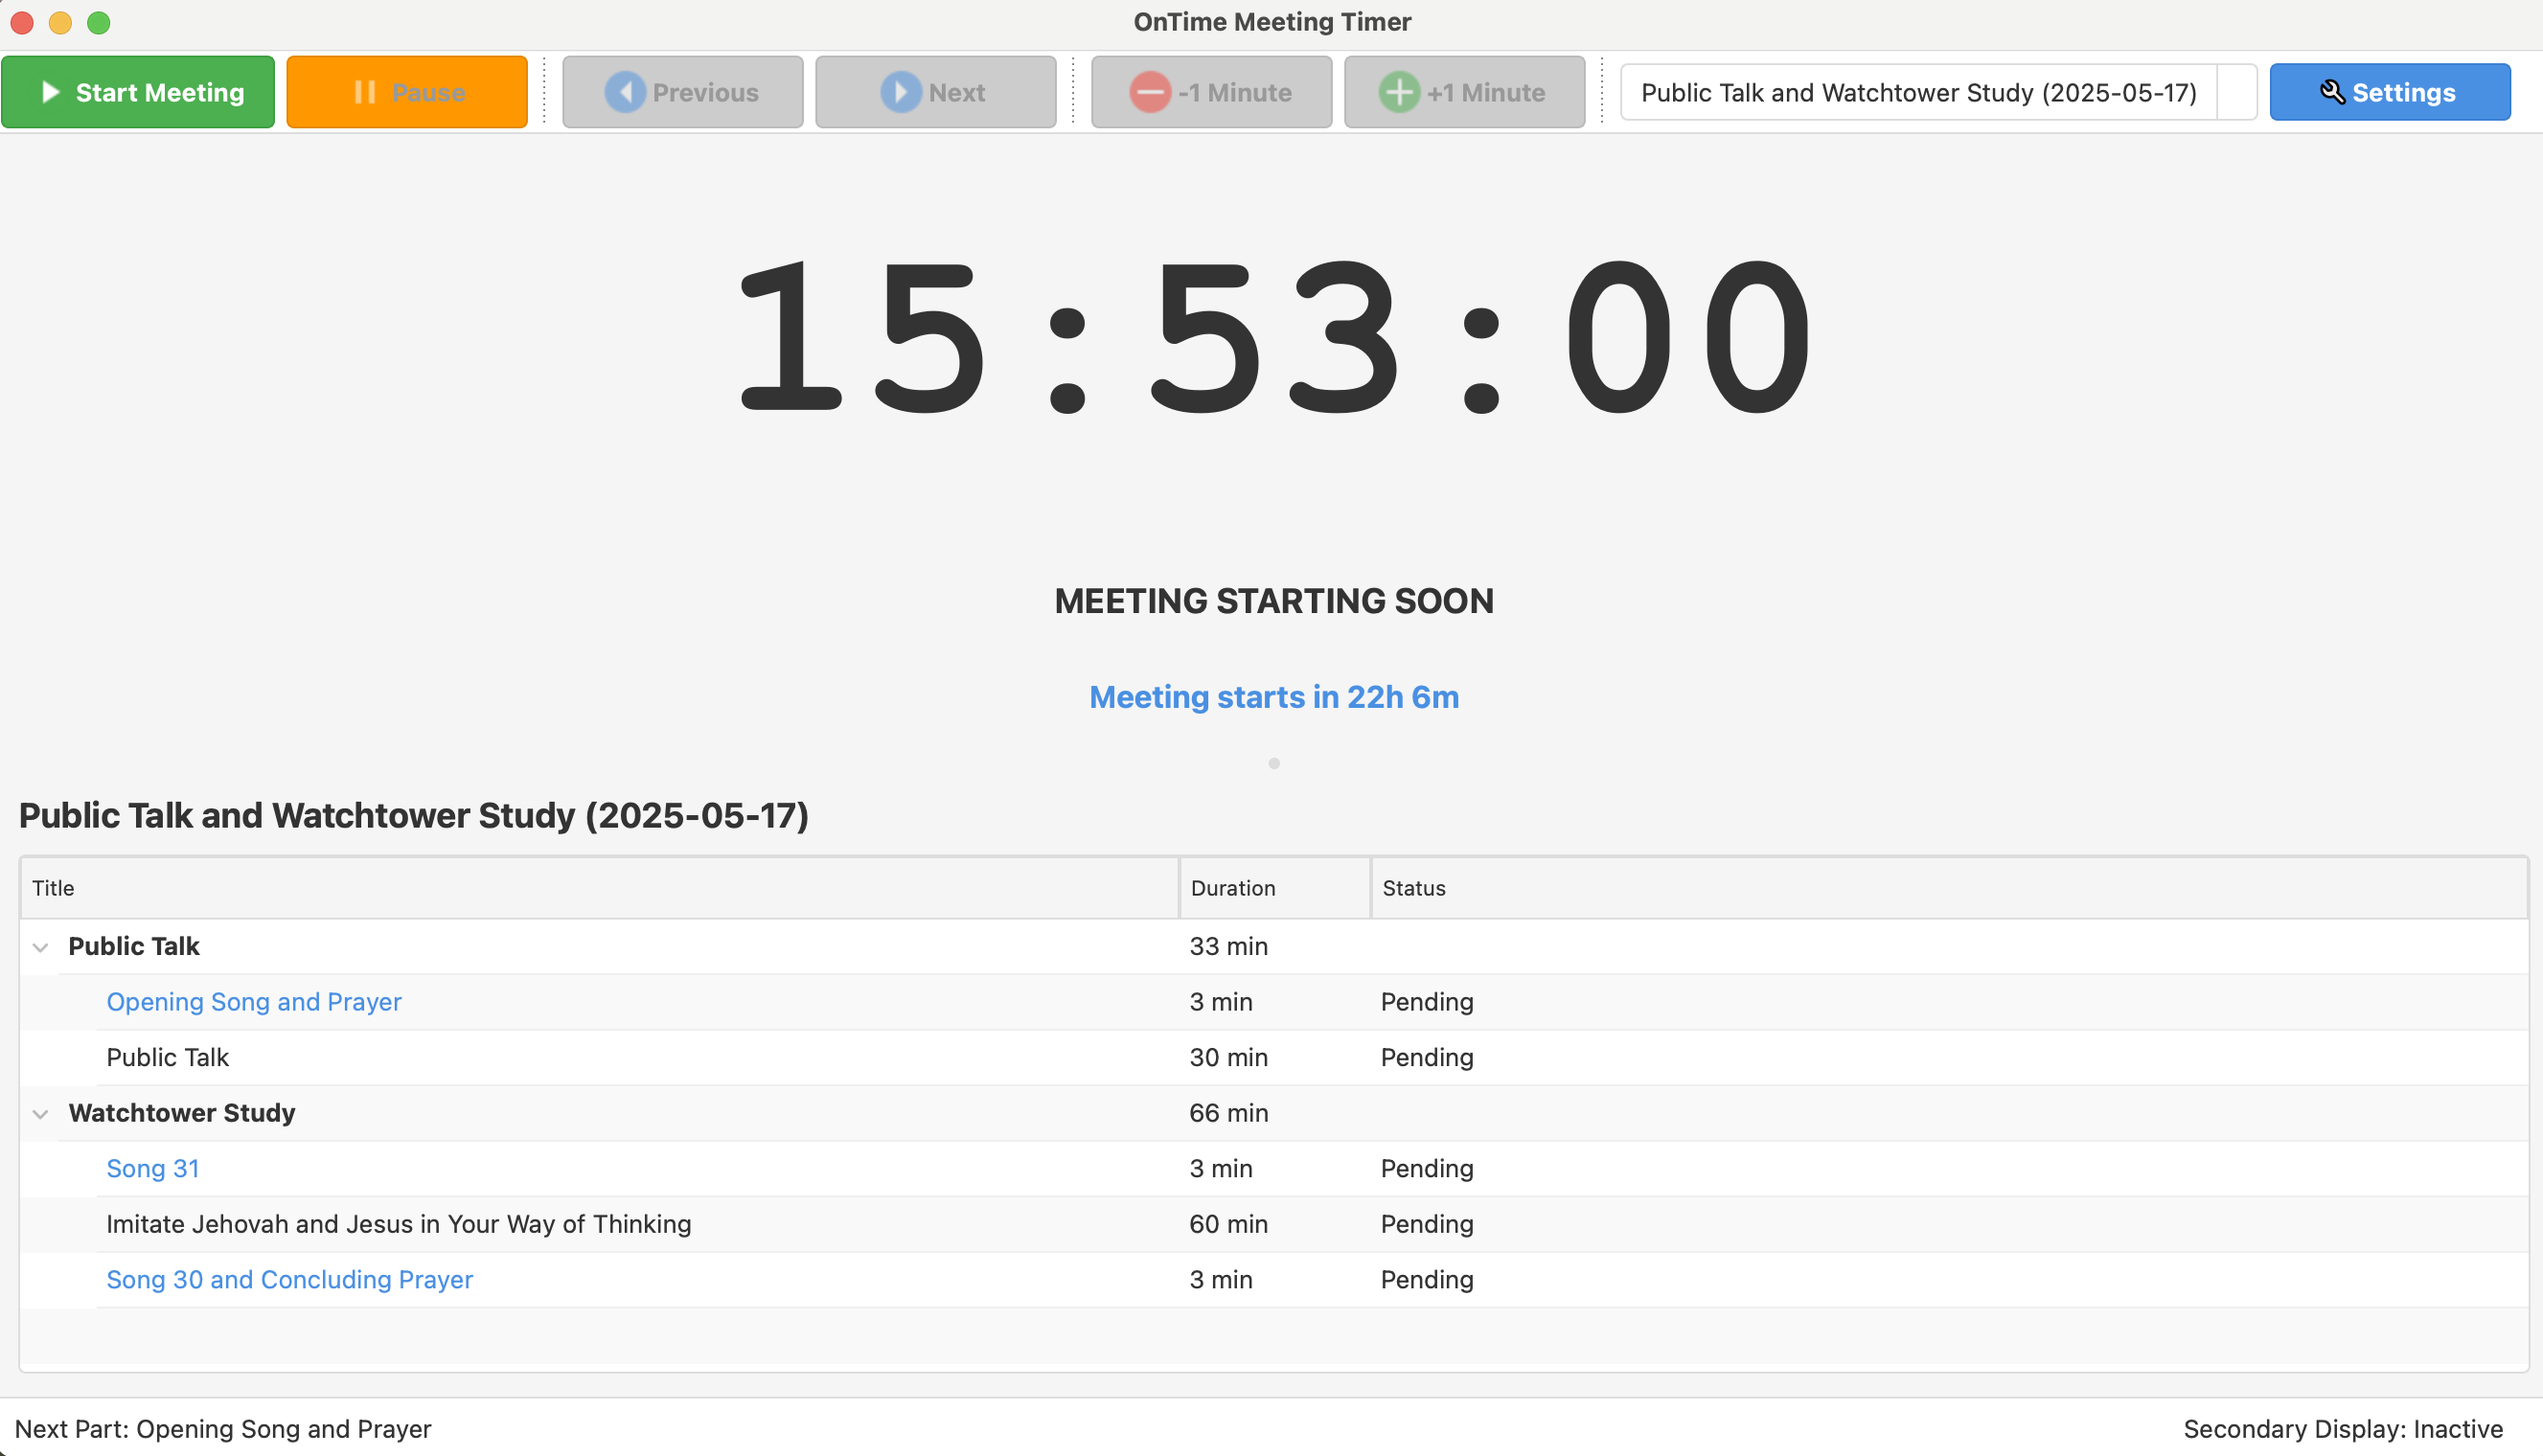
Task: Click the 60 min duration cell
Action: pyautogui.click(x=1228, y=1224)
